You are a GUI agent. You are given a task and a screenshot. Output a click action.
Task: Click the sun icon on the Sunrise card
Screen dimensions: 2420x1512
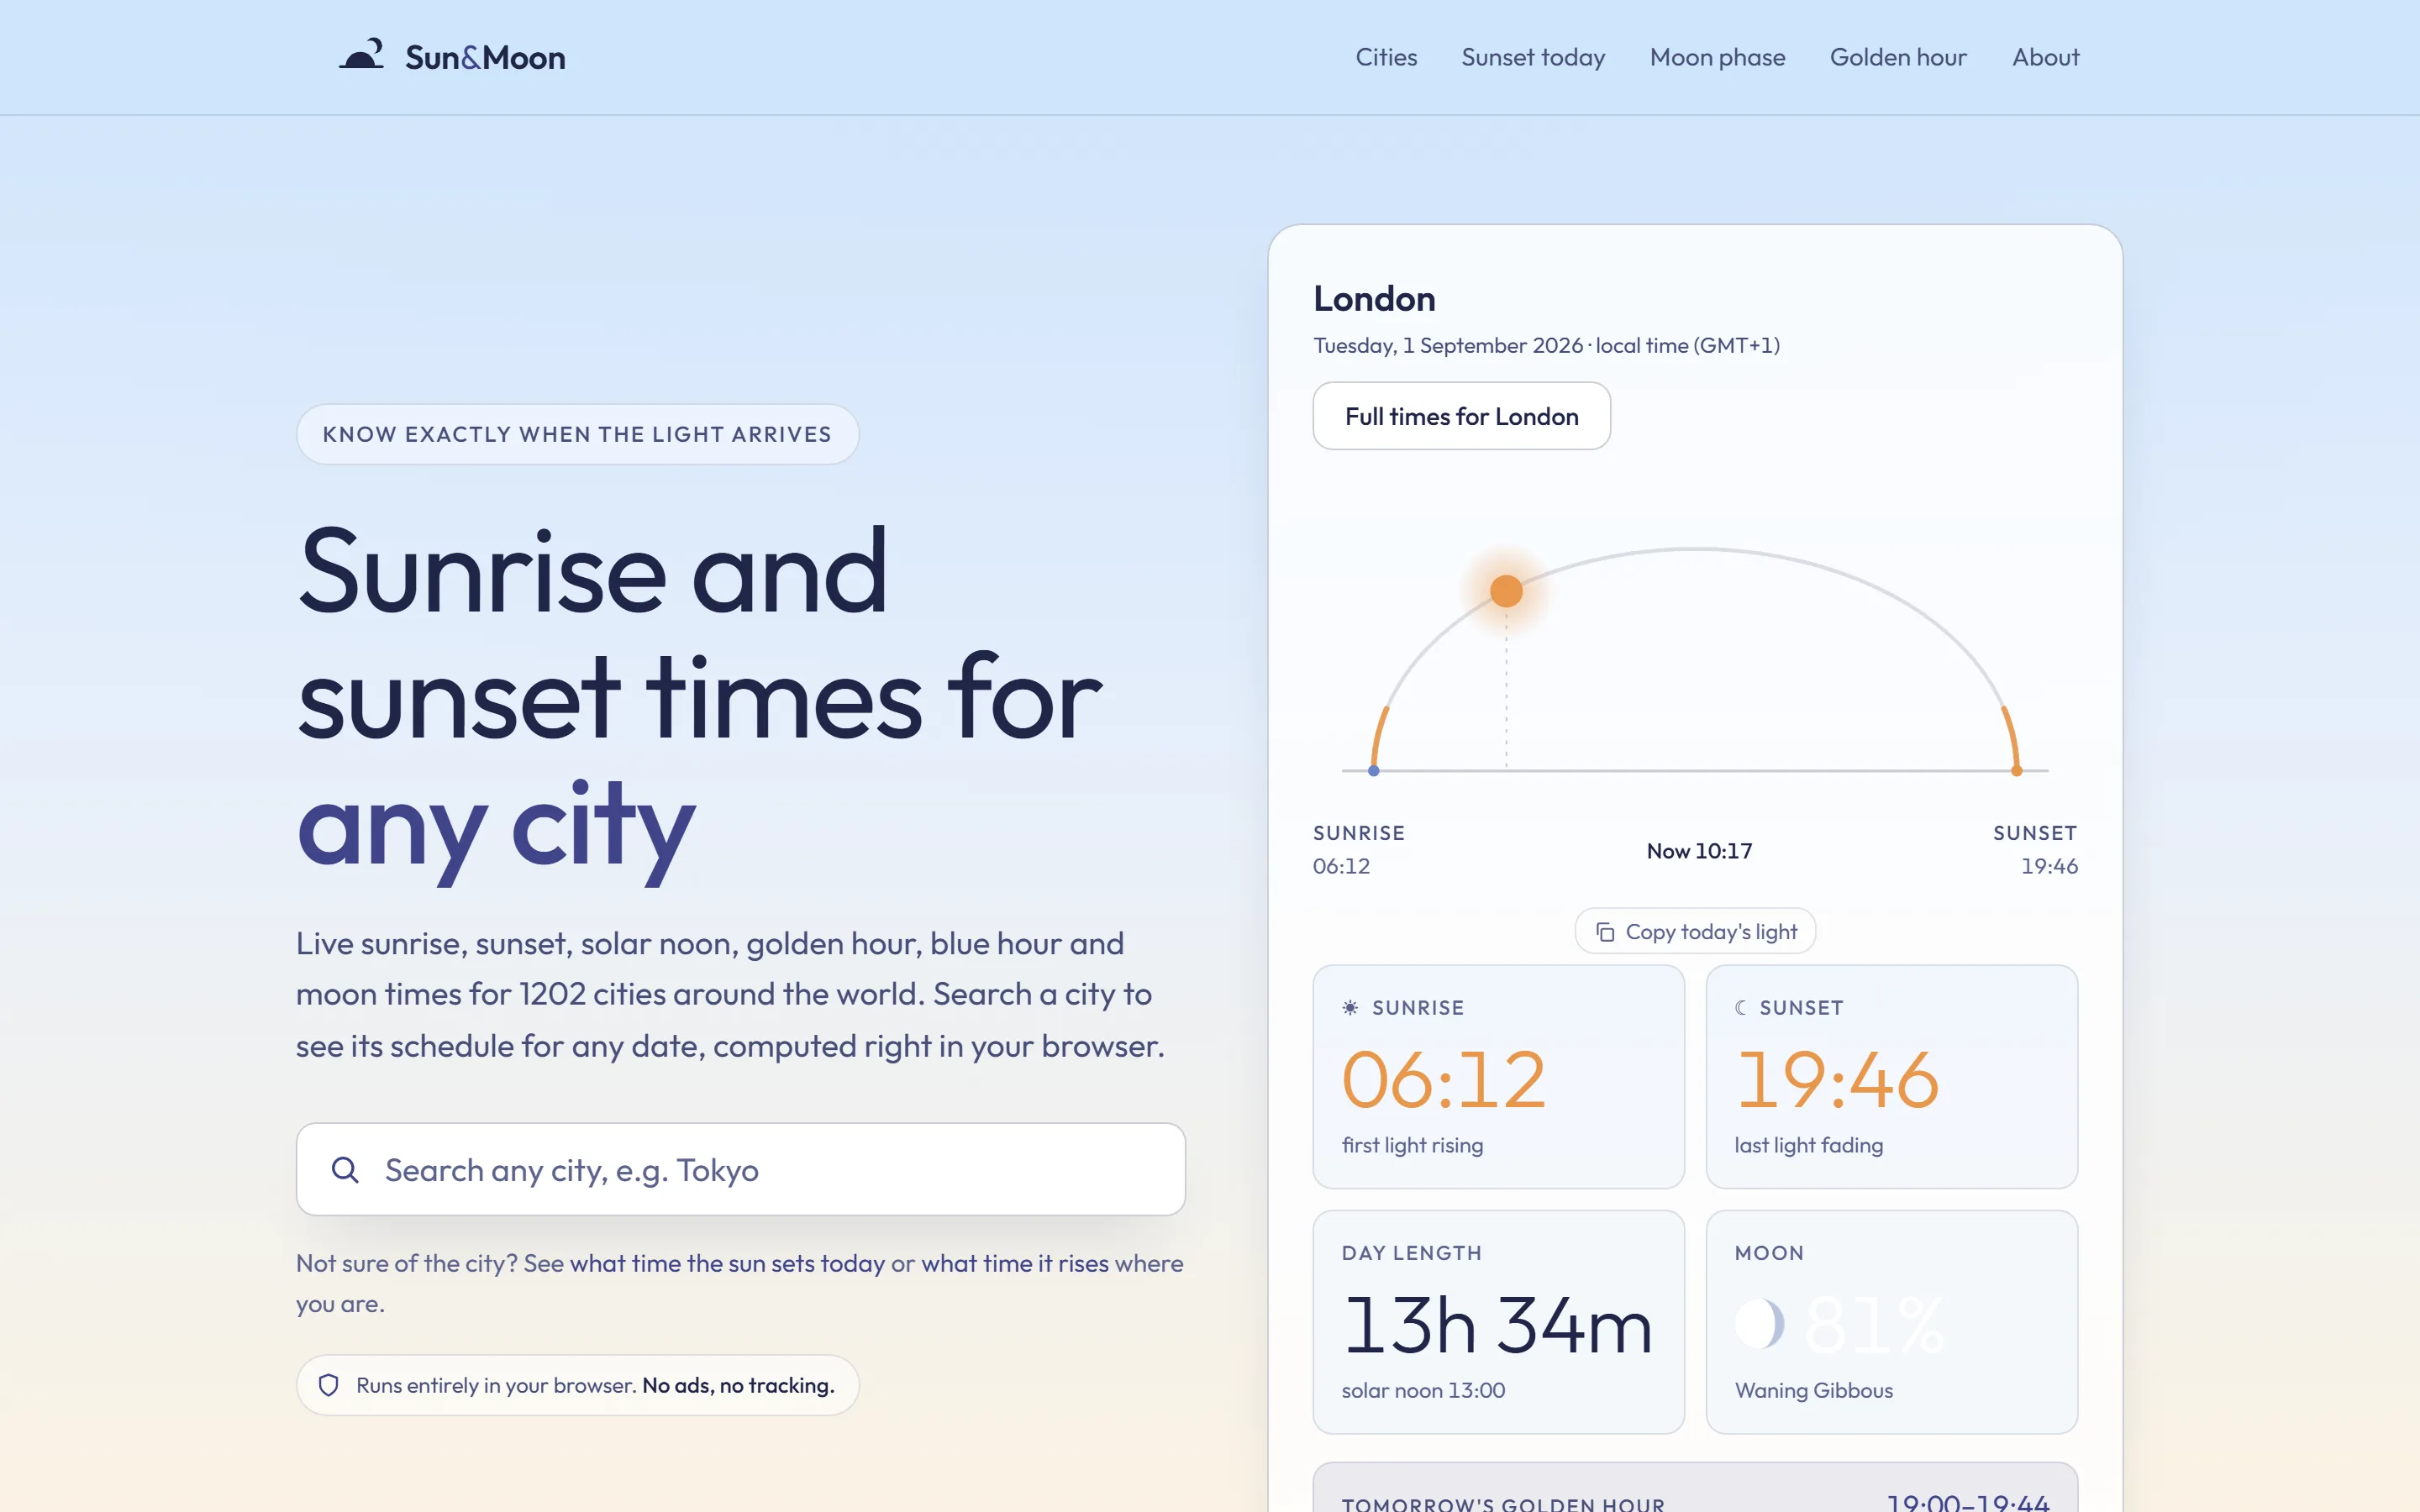1350,1007
